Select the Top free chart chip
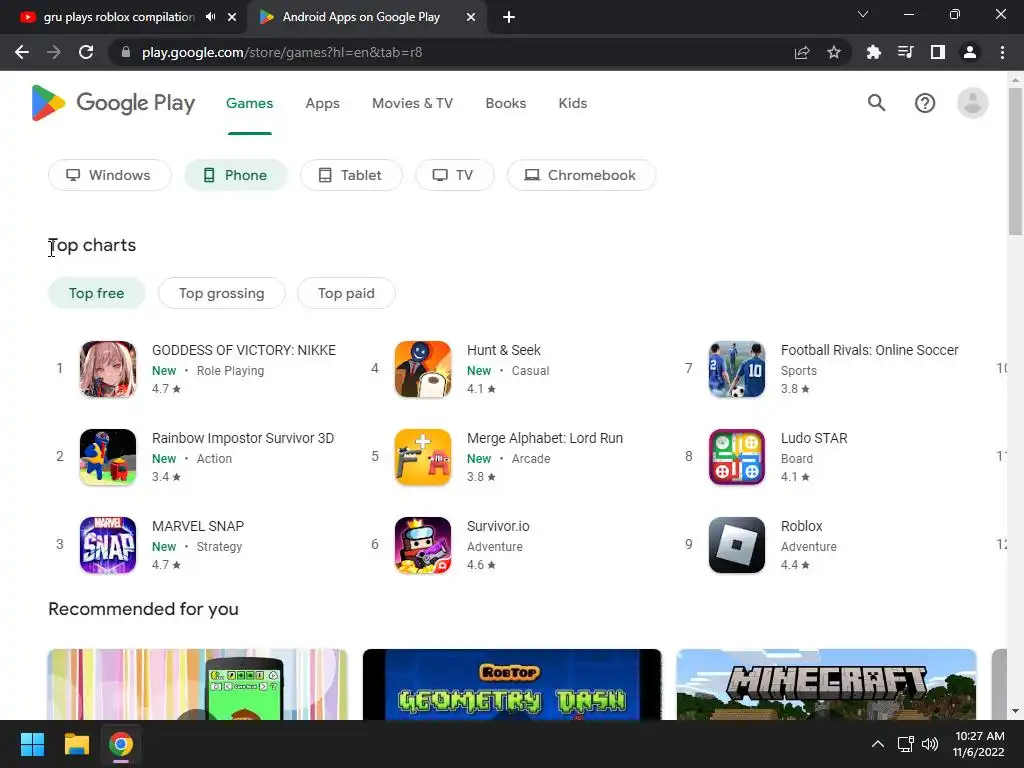1024x768 pixels. click(97, 293)
